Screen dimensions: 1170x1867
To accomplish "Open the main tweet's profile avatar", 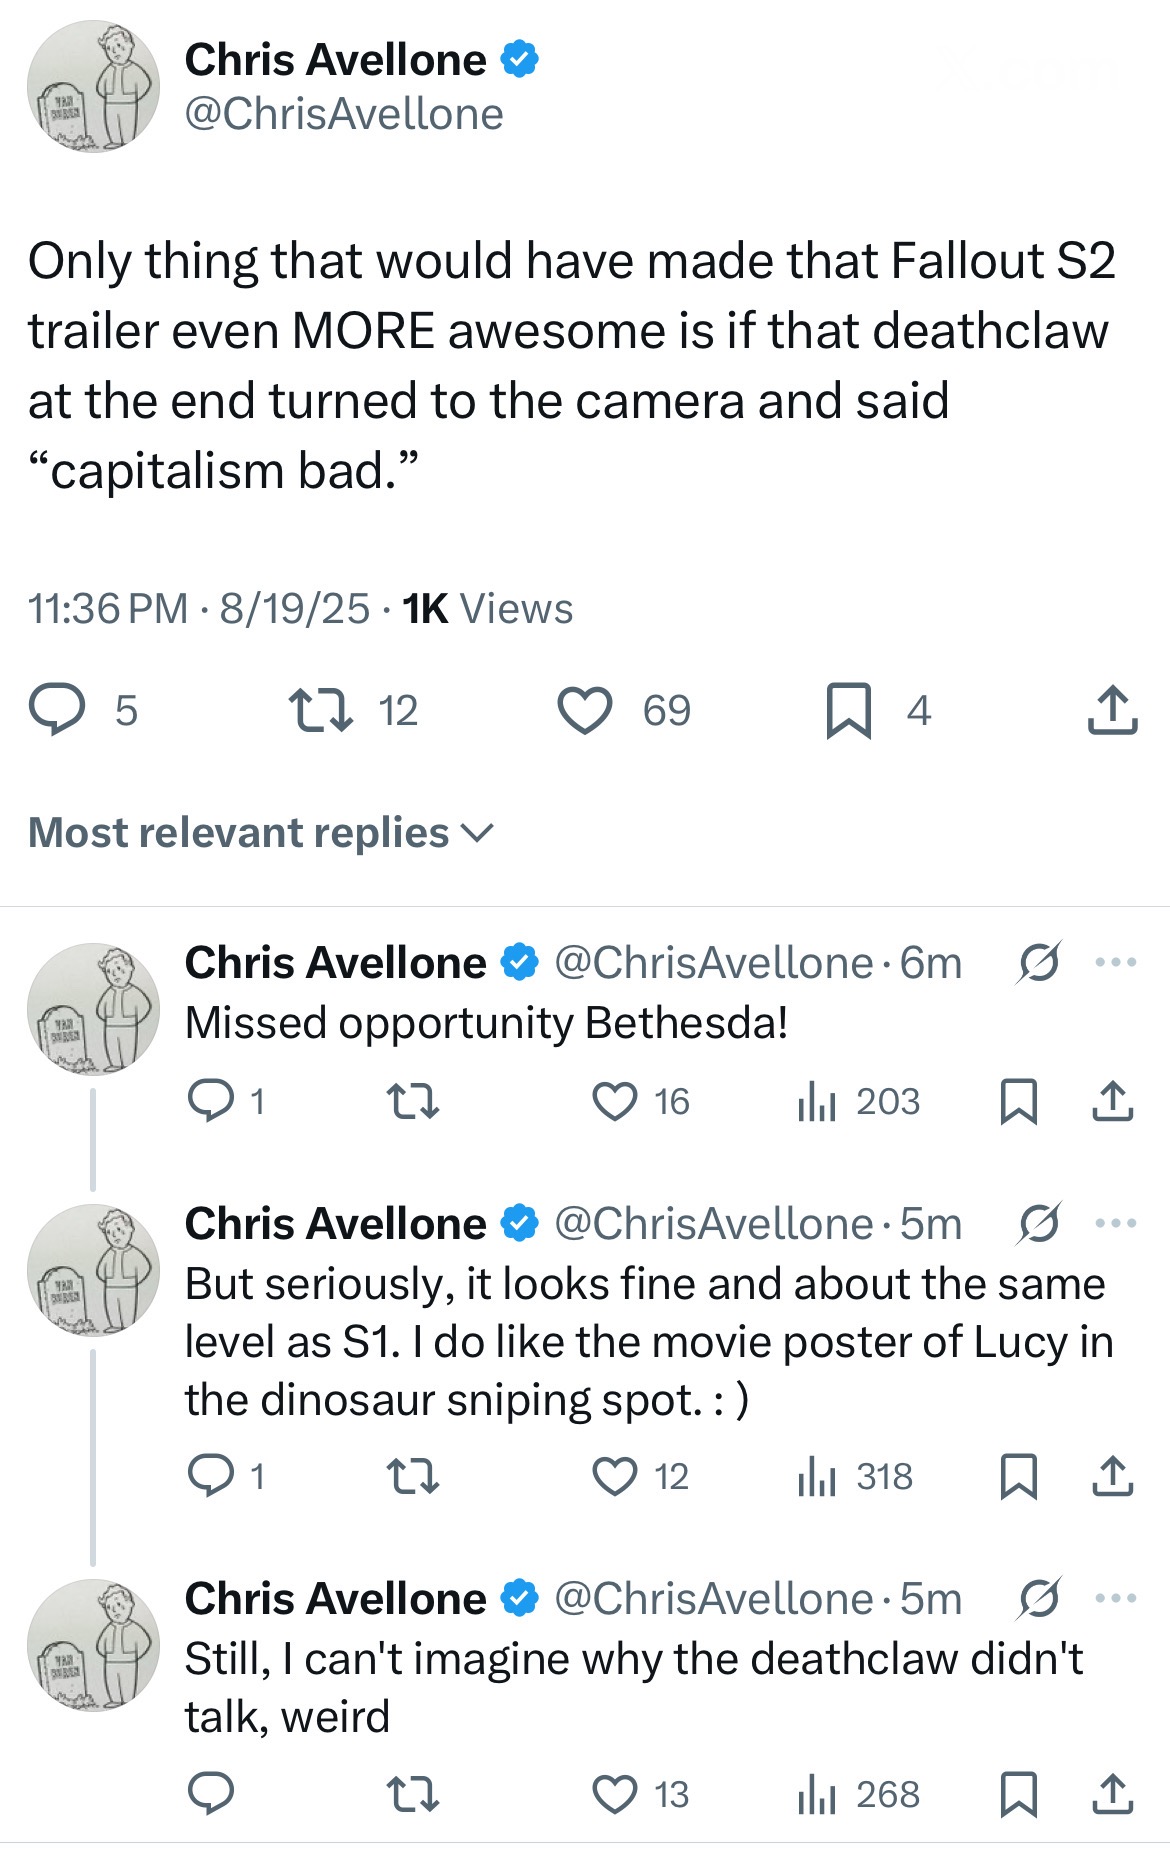I will 93,87.
